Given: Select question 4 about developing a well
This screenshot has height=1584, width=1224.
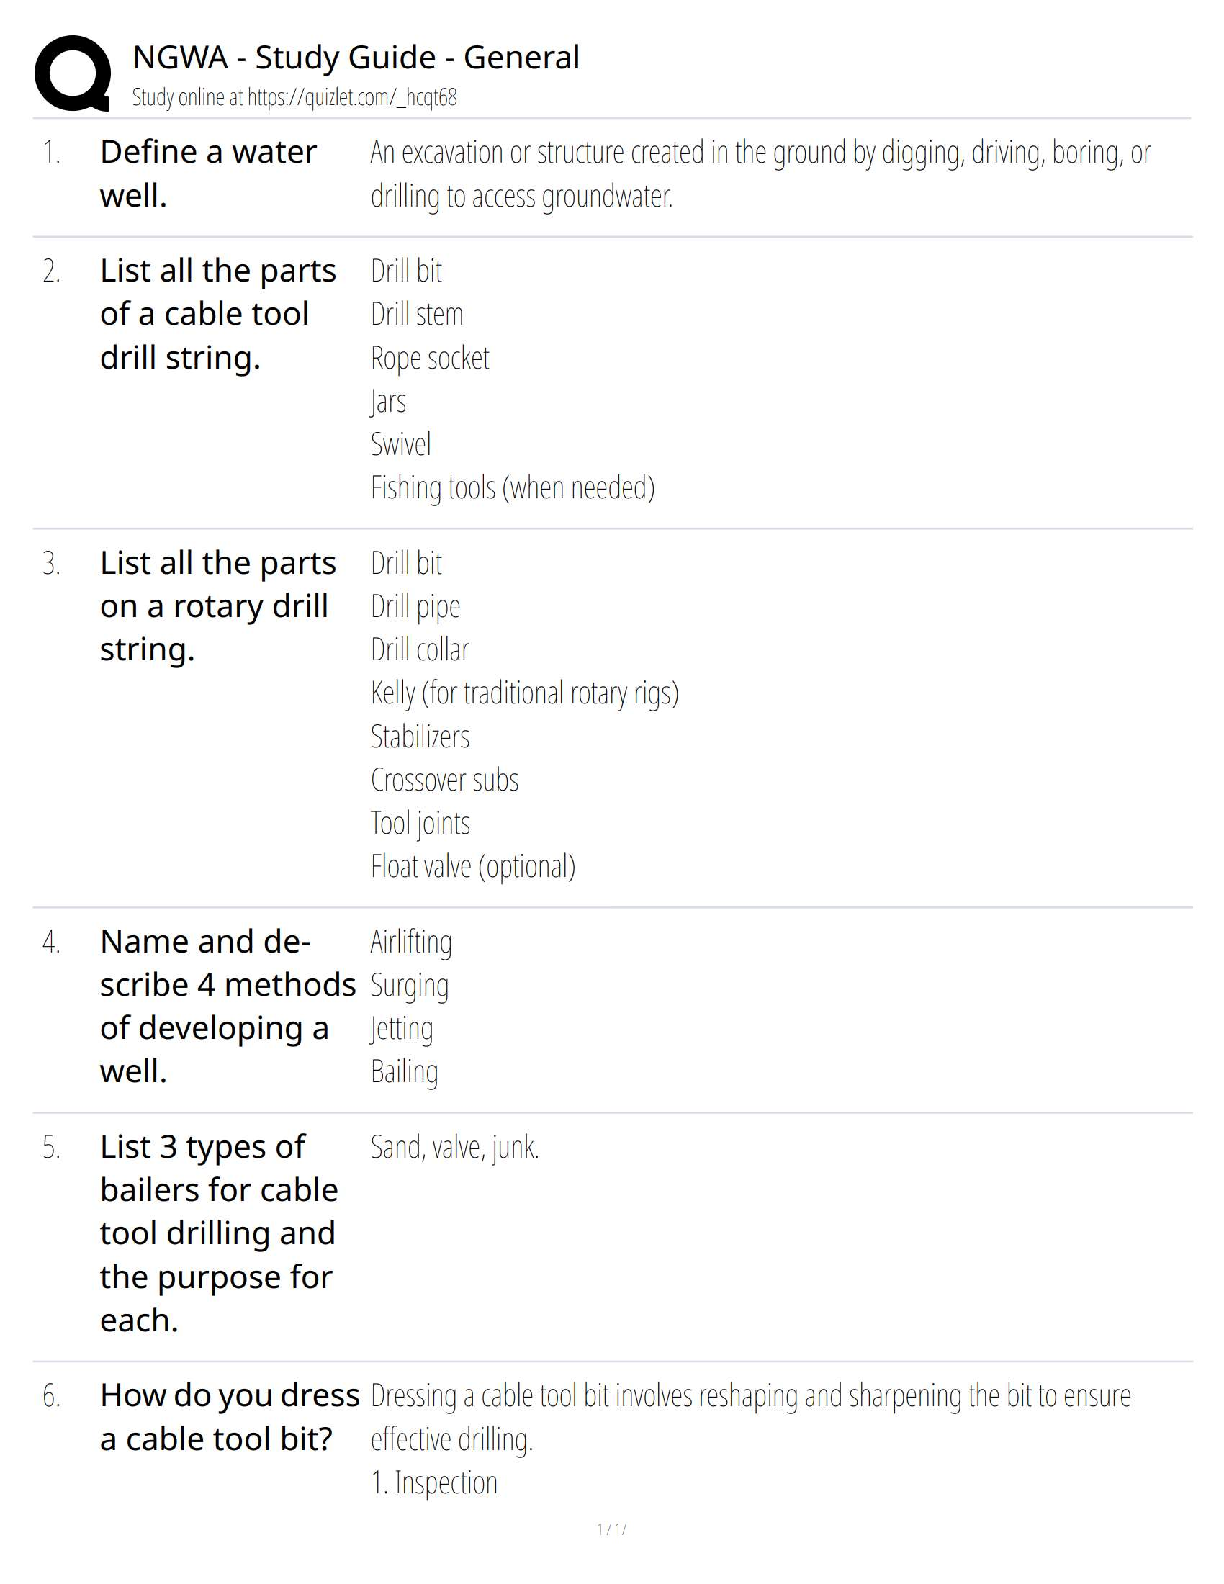Looking at the screenshot, I should 227,1006.
